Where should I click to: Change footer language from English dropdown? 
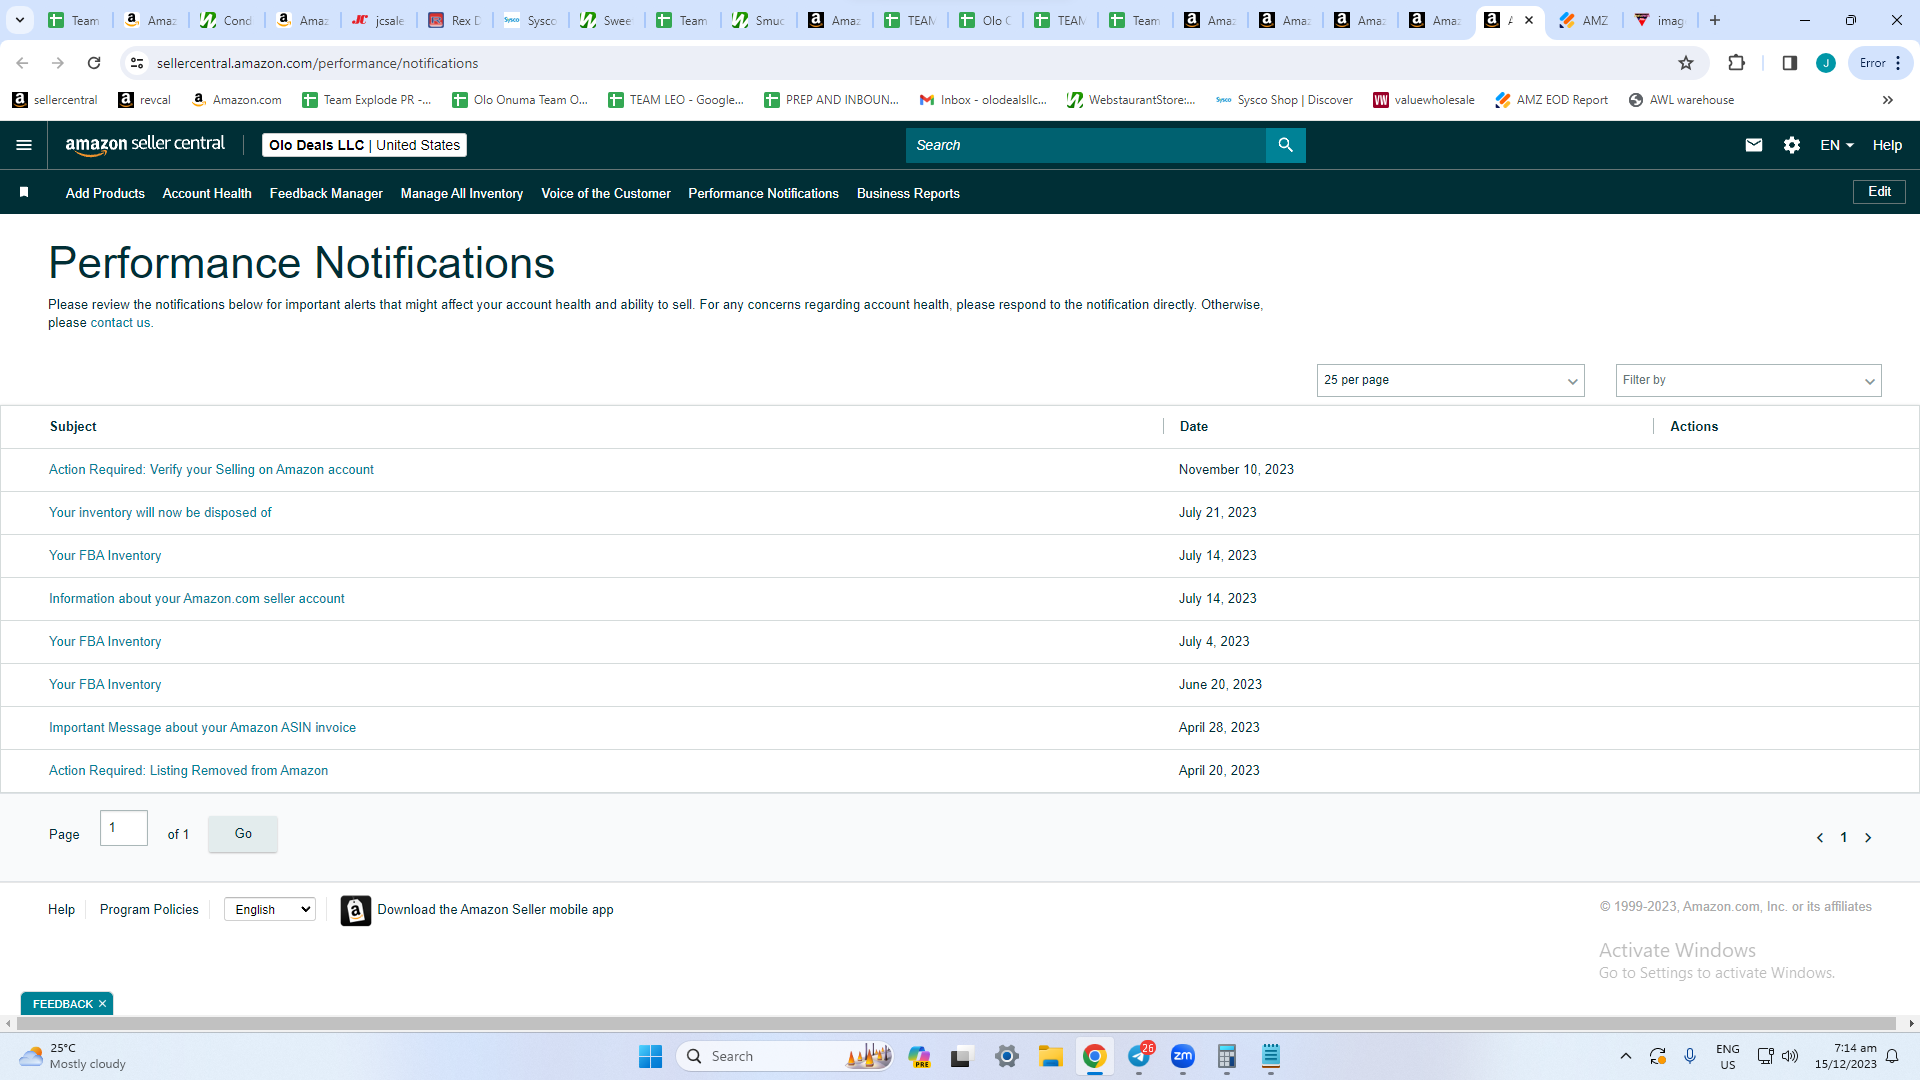270,909
